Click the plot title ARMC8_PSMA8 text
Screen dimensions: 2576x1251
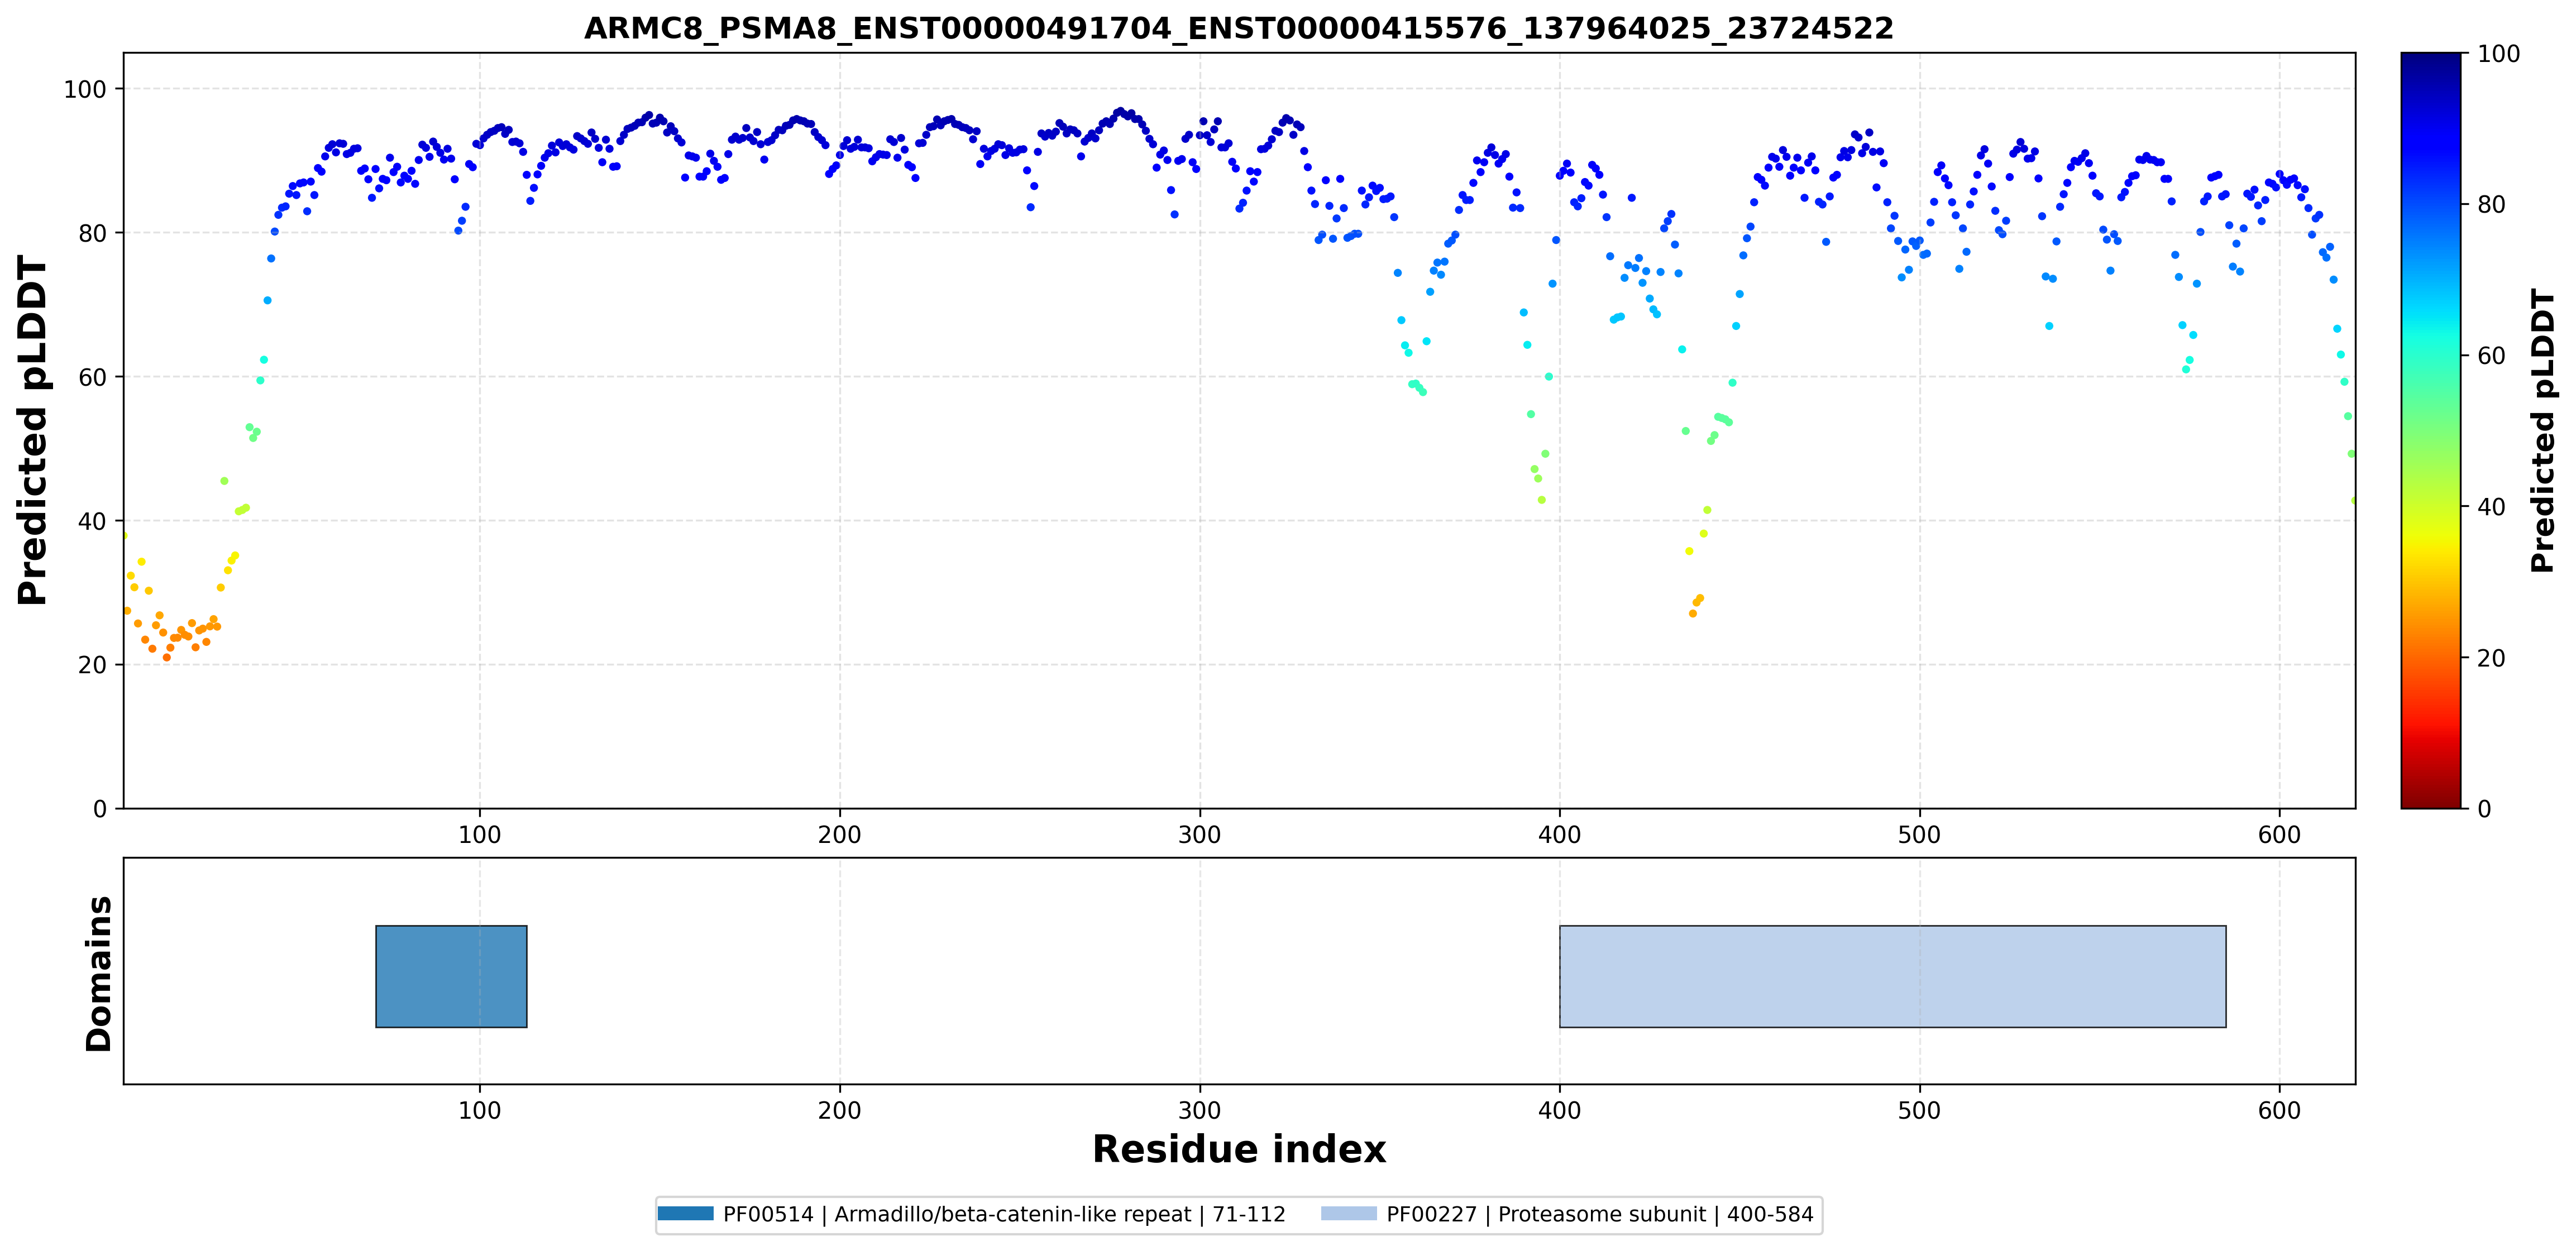(1238, 28)
